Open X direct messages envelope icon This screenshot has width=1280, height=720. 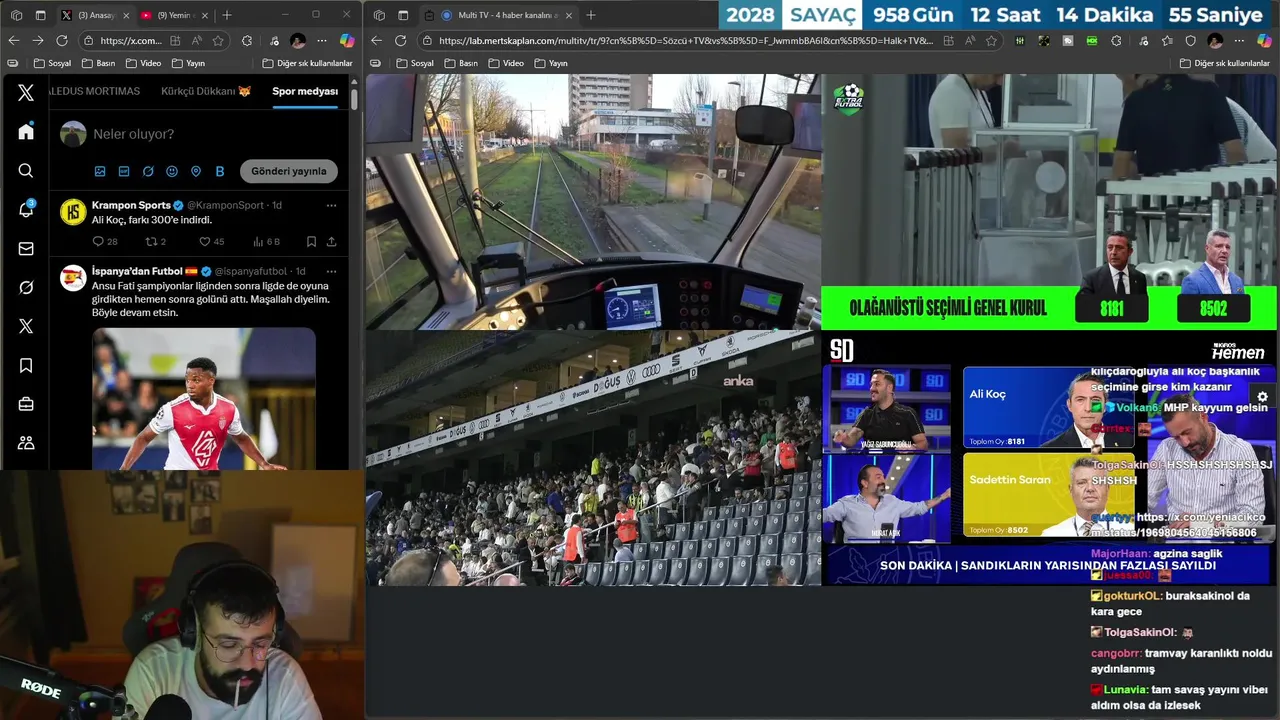click(x=26, y=248)
